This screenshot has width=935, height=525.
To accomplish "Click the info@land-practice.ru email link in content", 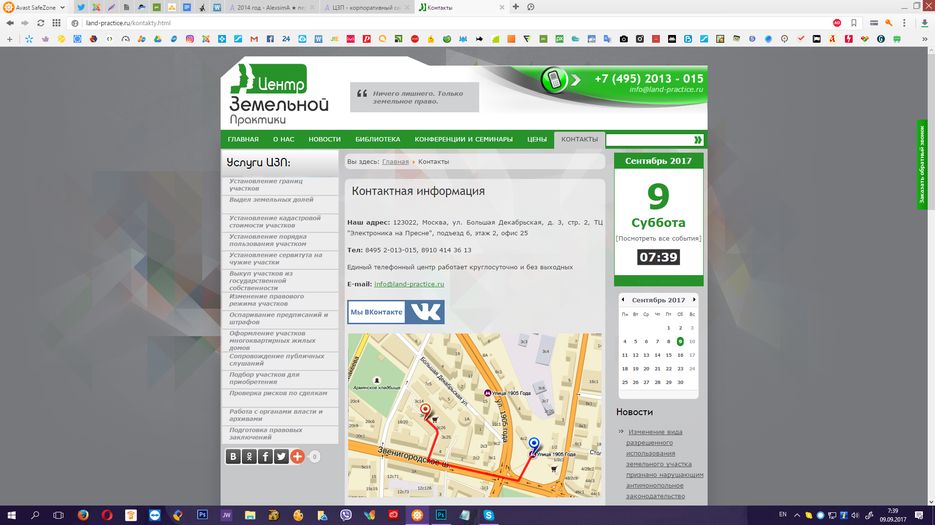I will (409, 284).
